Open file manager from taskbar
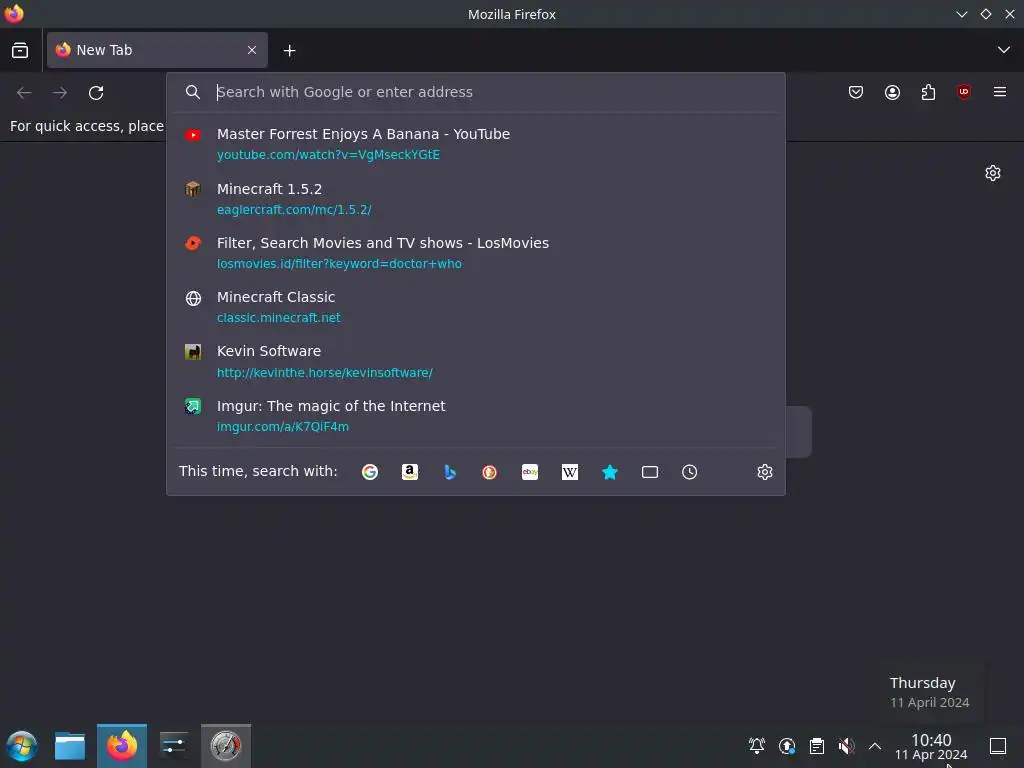Viewport: 1024px width, 768px height. pyautogui.click(x=70, y=746)
